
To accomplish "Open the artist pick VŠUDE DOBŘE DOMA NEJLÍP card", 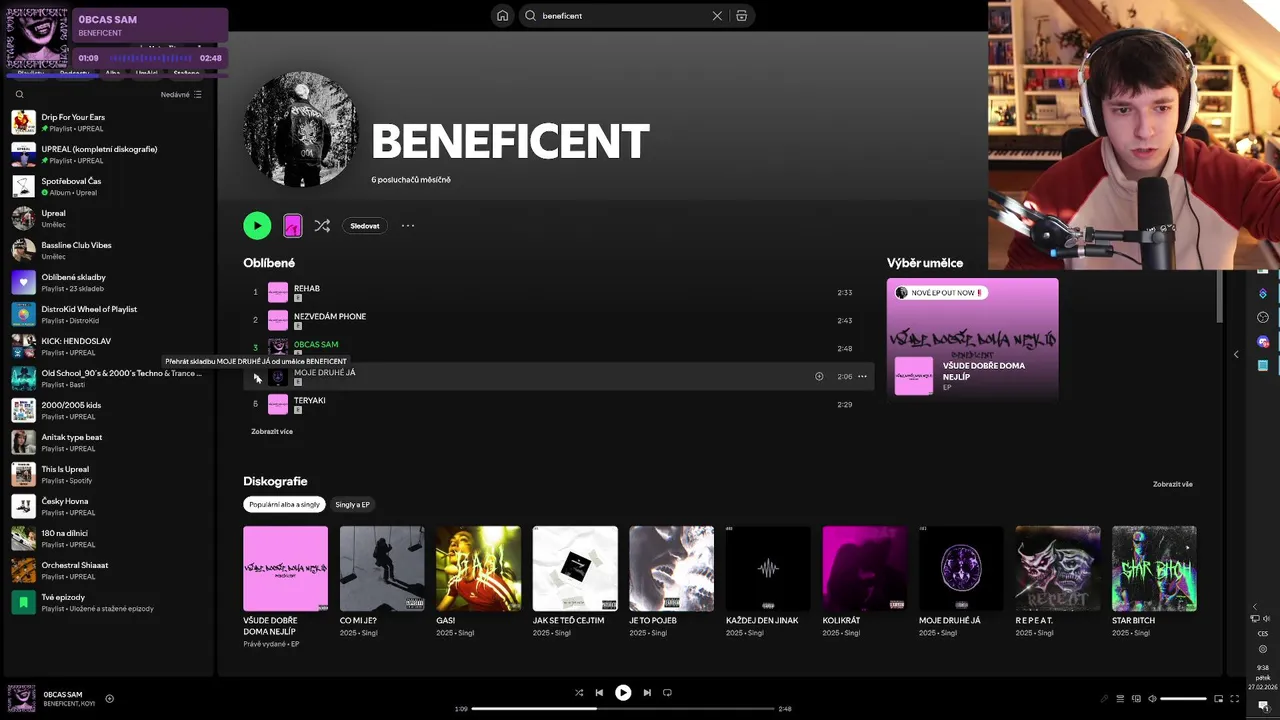I will tap(972, 340).
